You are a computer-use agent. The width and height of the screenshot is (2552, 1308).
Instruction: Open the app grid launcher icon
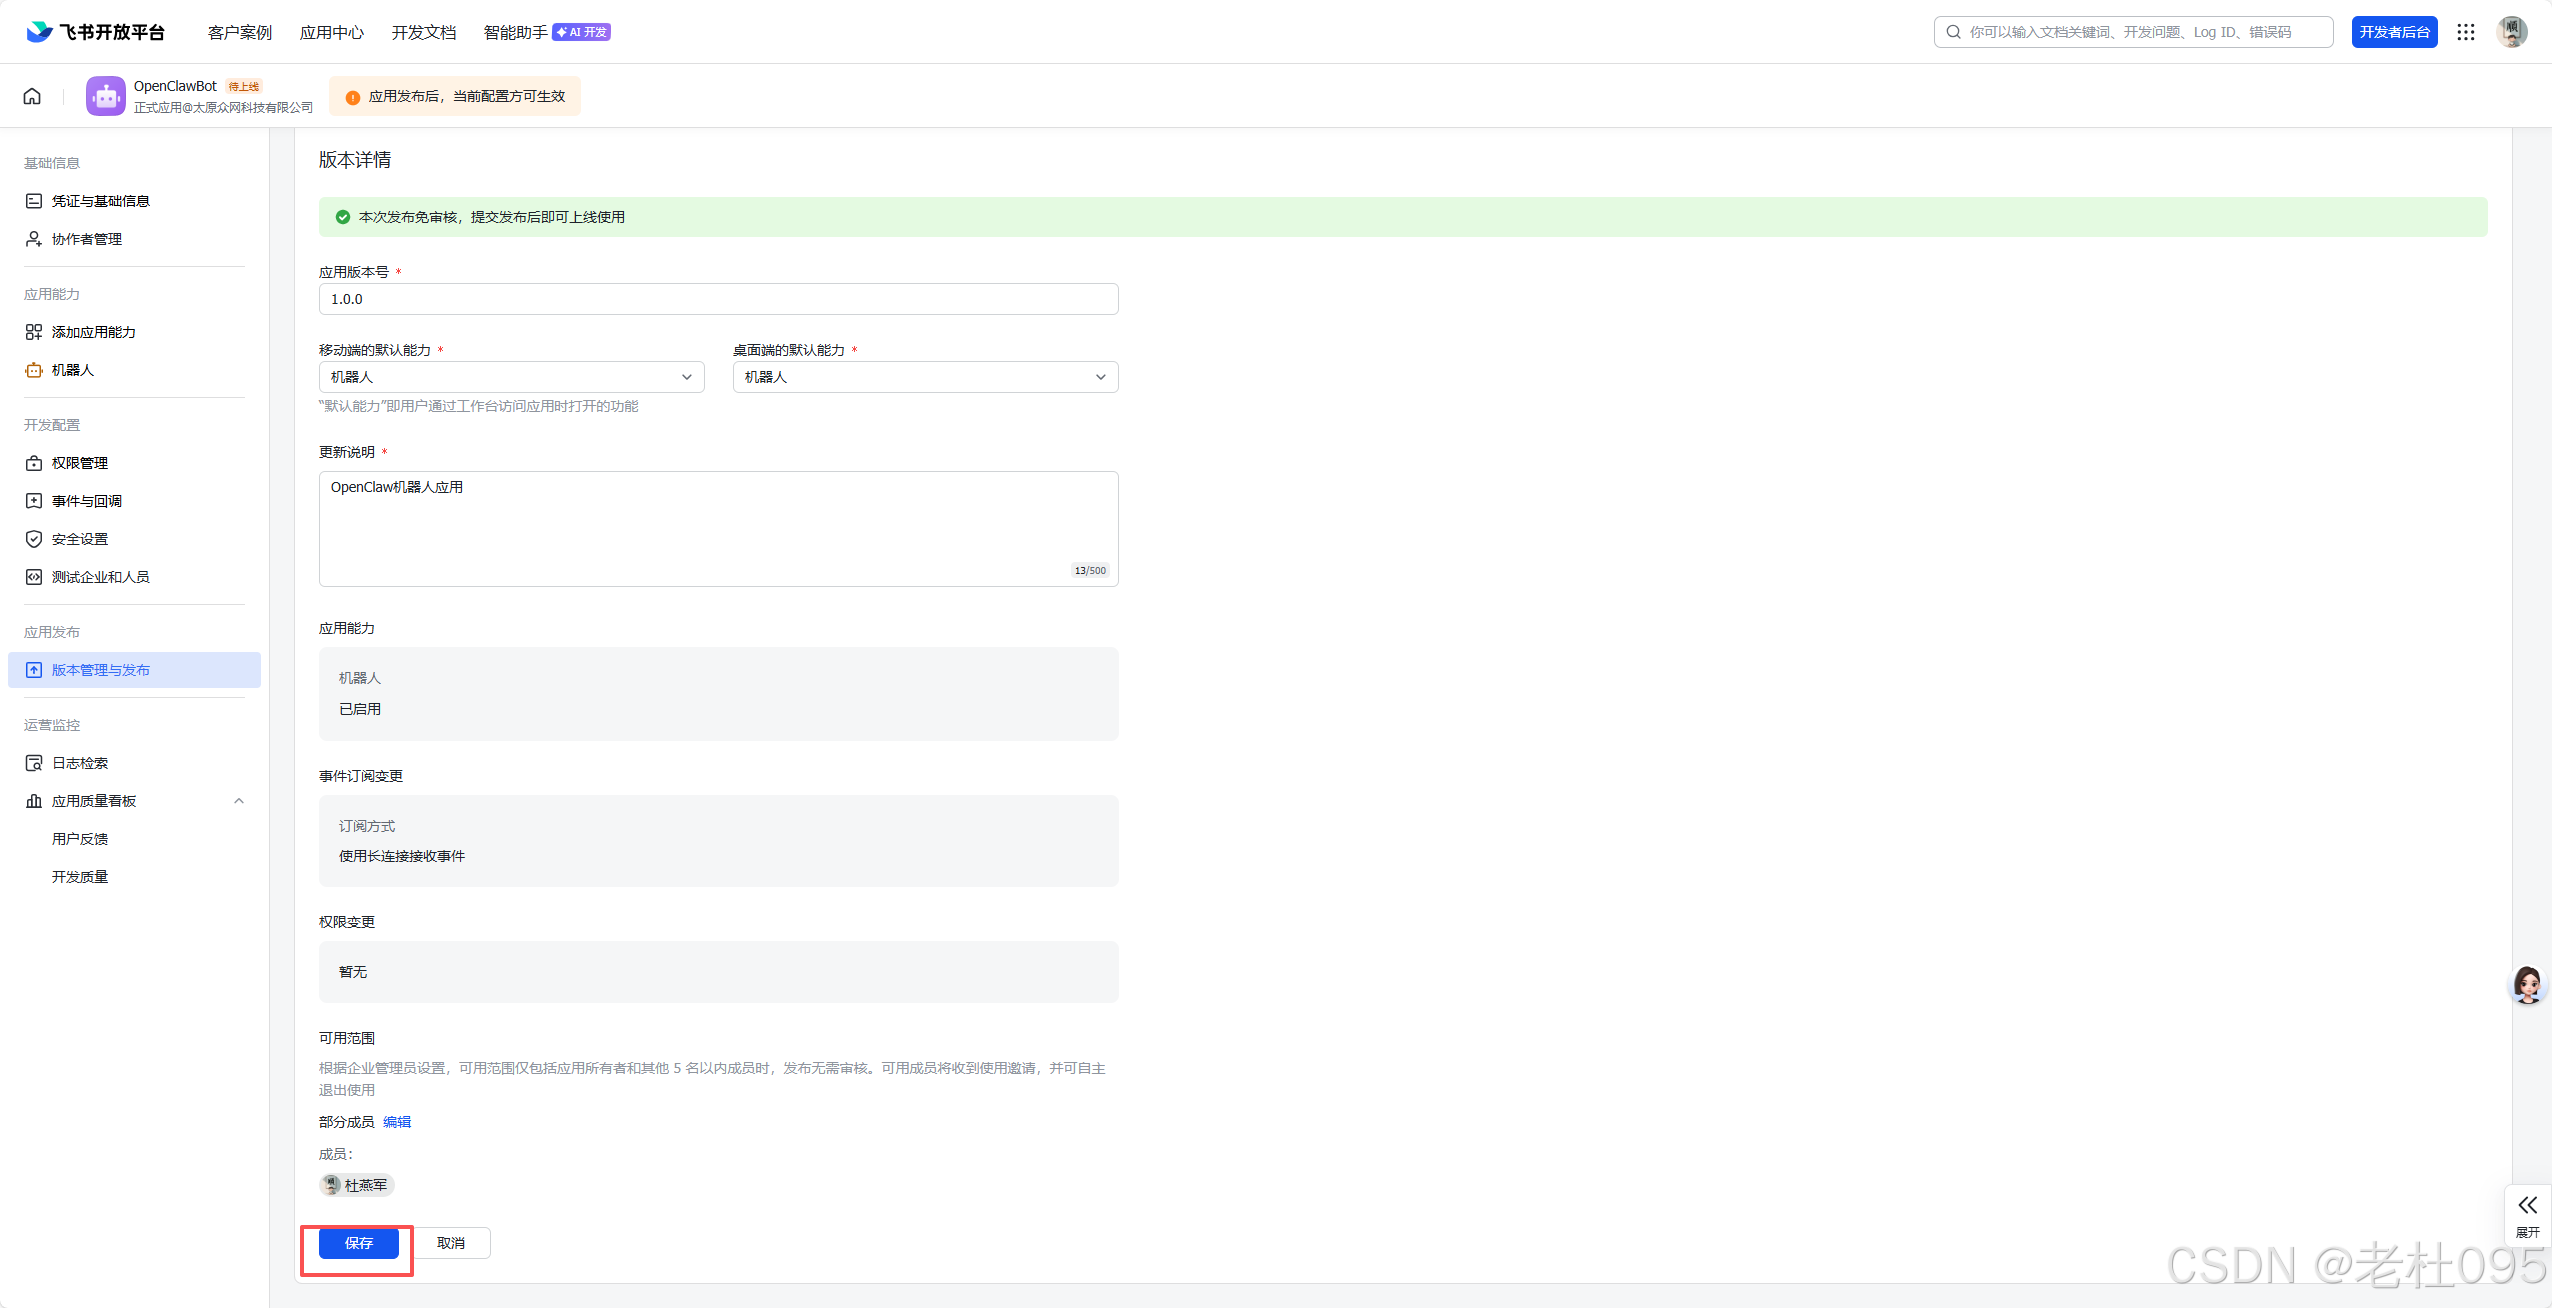coord(2466,32)
